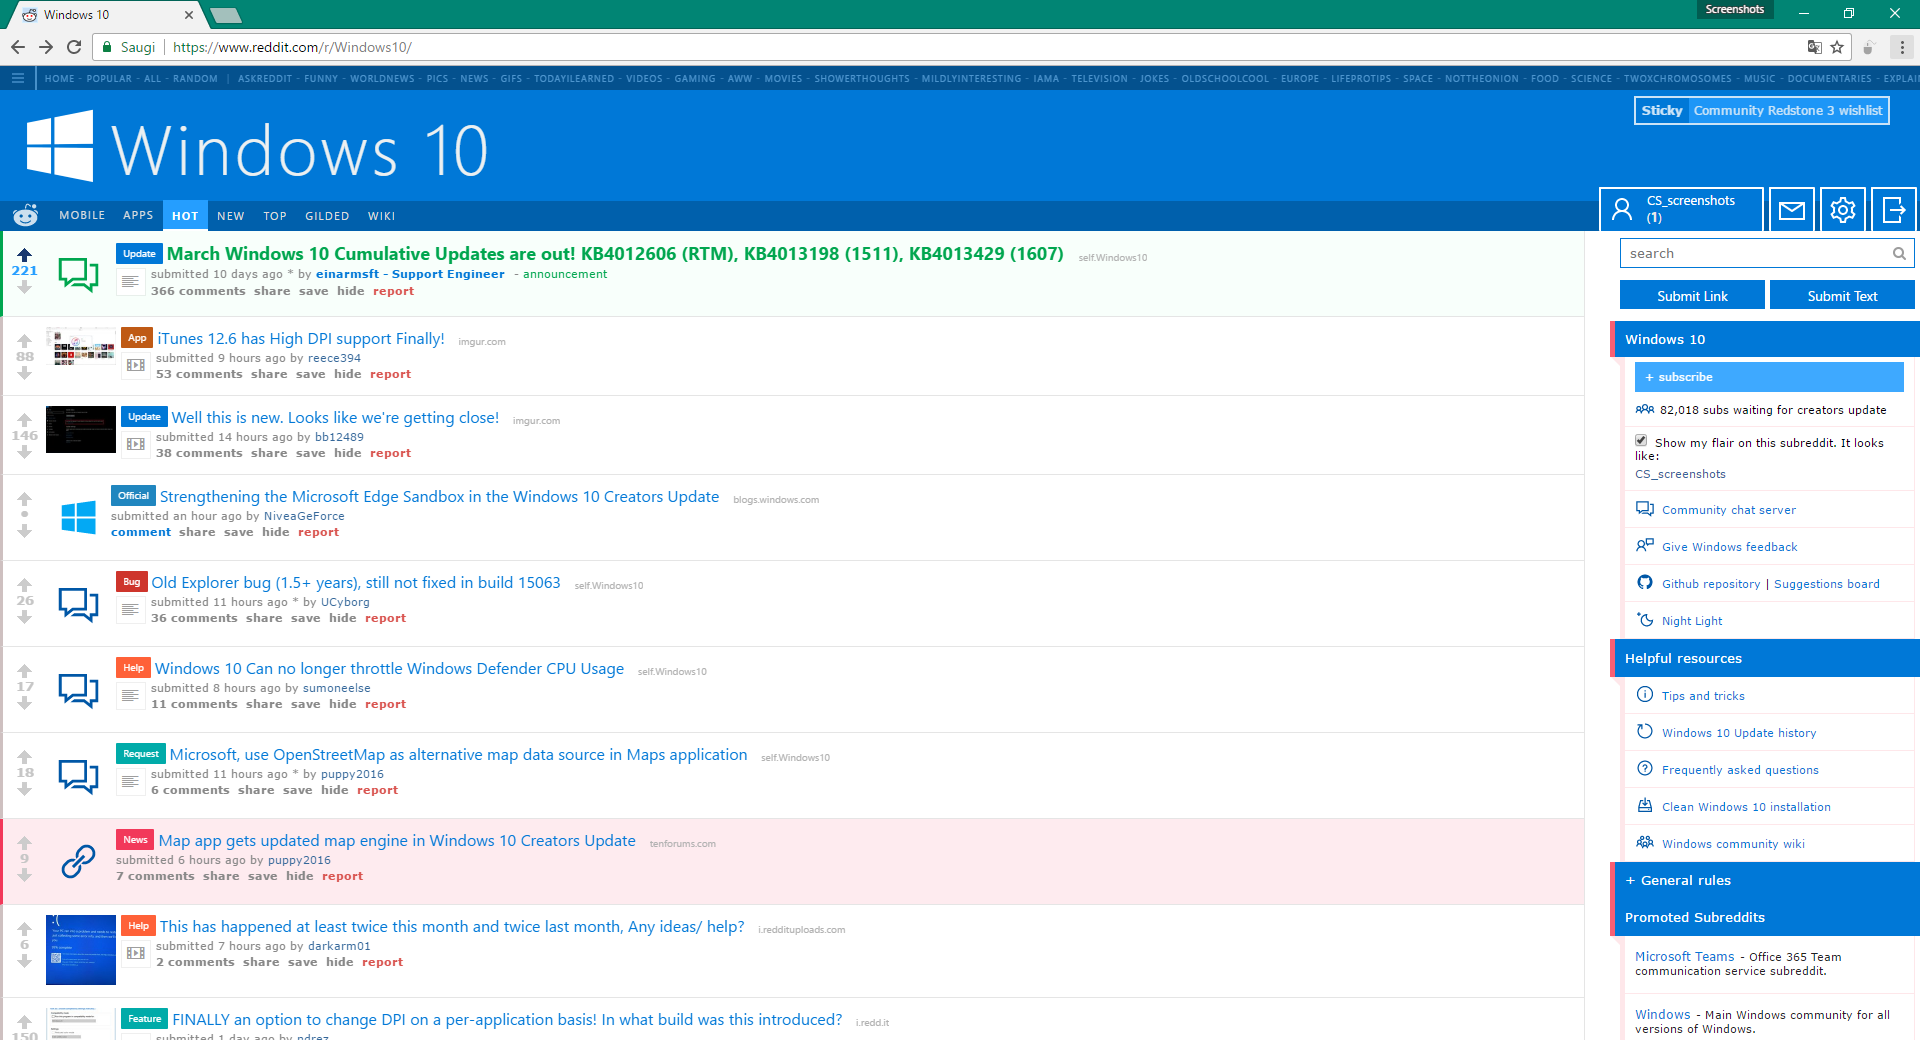Click the Reddit alien logo icon
This screenshot has width=1920, height=1040.
point(26,215)
